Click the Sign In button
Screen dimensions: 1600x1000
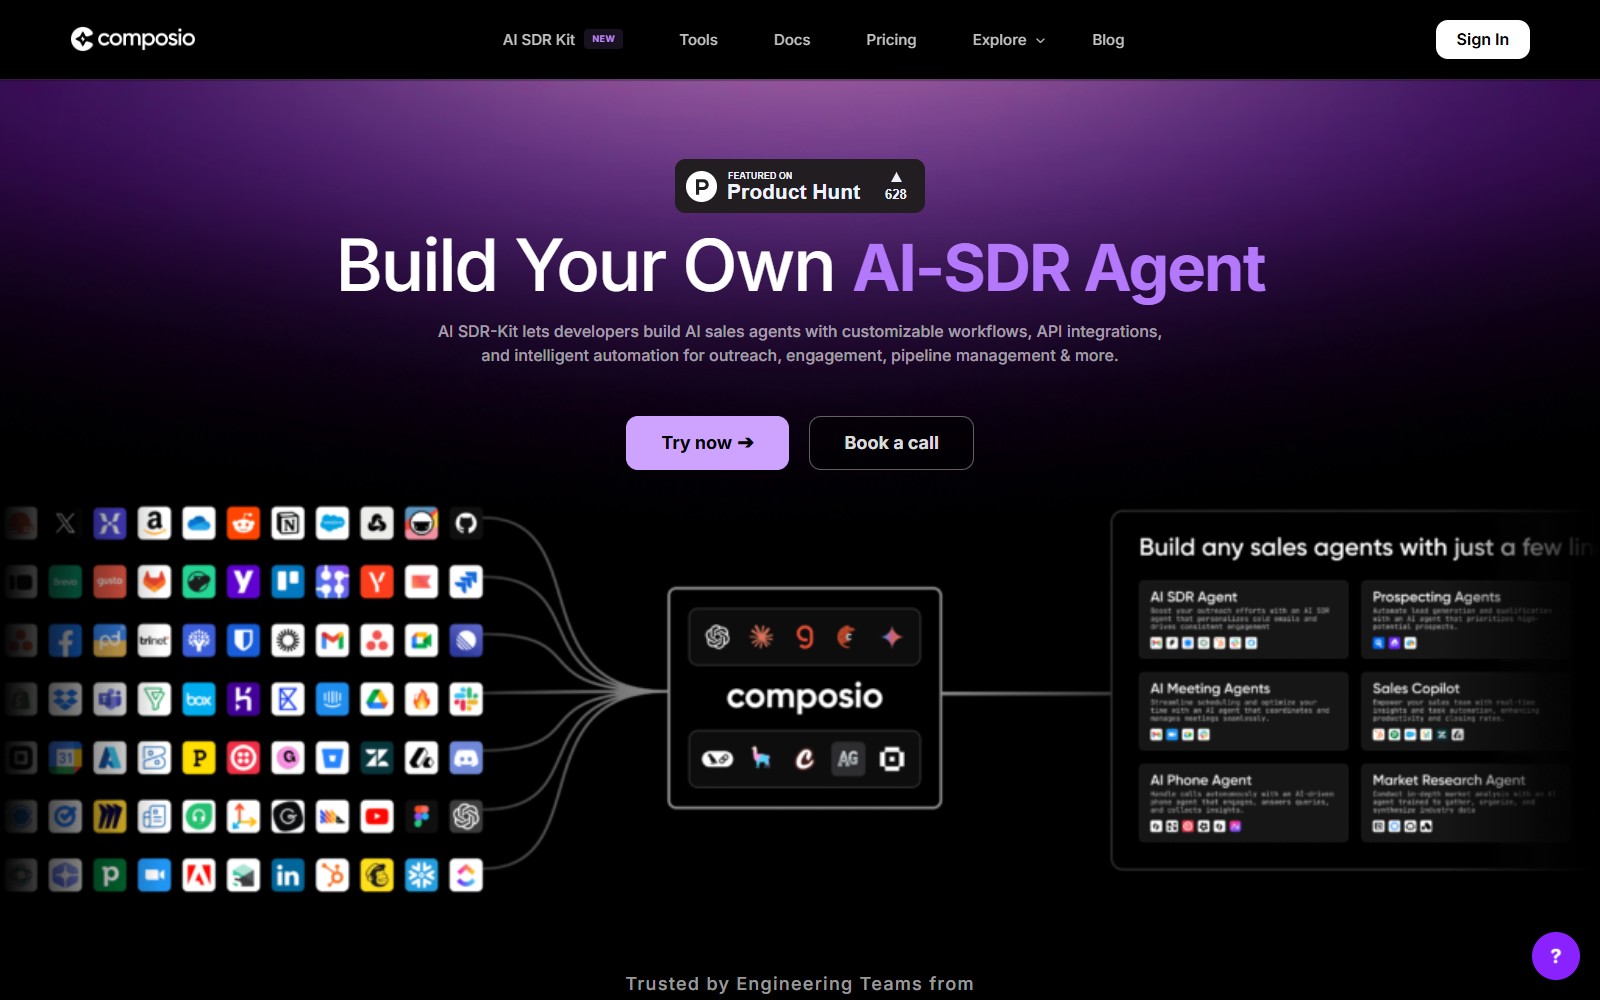coord(1482,40)
